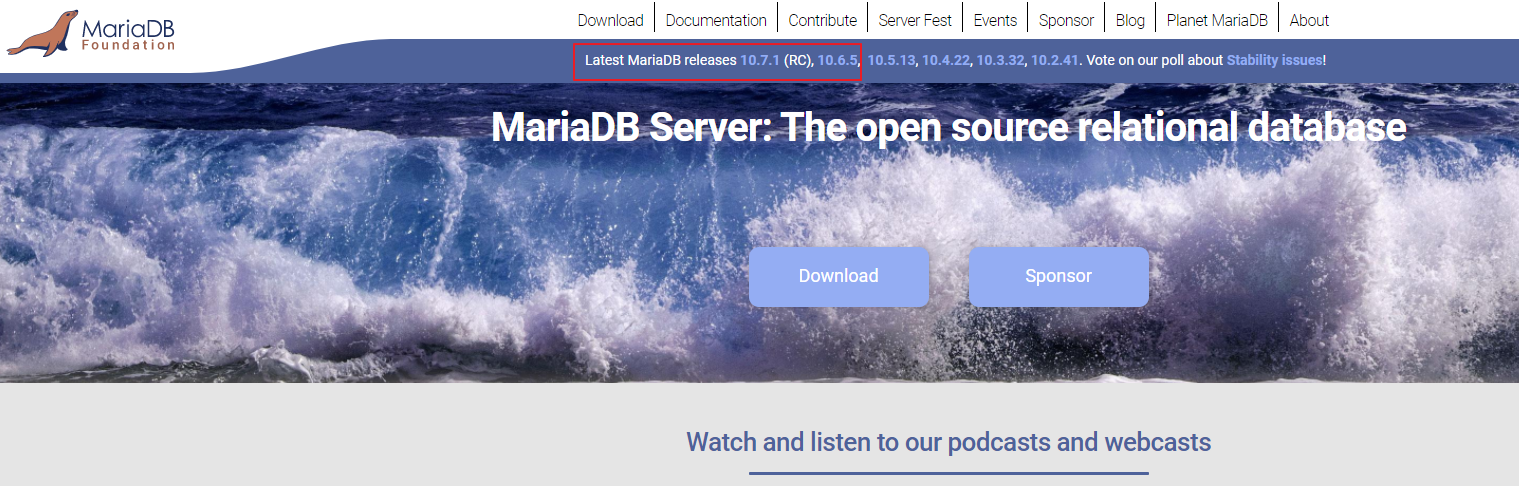Viewport: 1519px width, 486px height.
Task: Click the MariaDB Foundation sea lion logo
Action: pyautogui.click(x=92, y=32)
